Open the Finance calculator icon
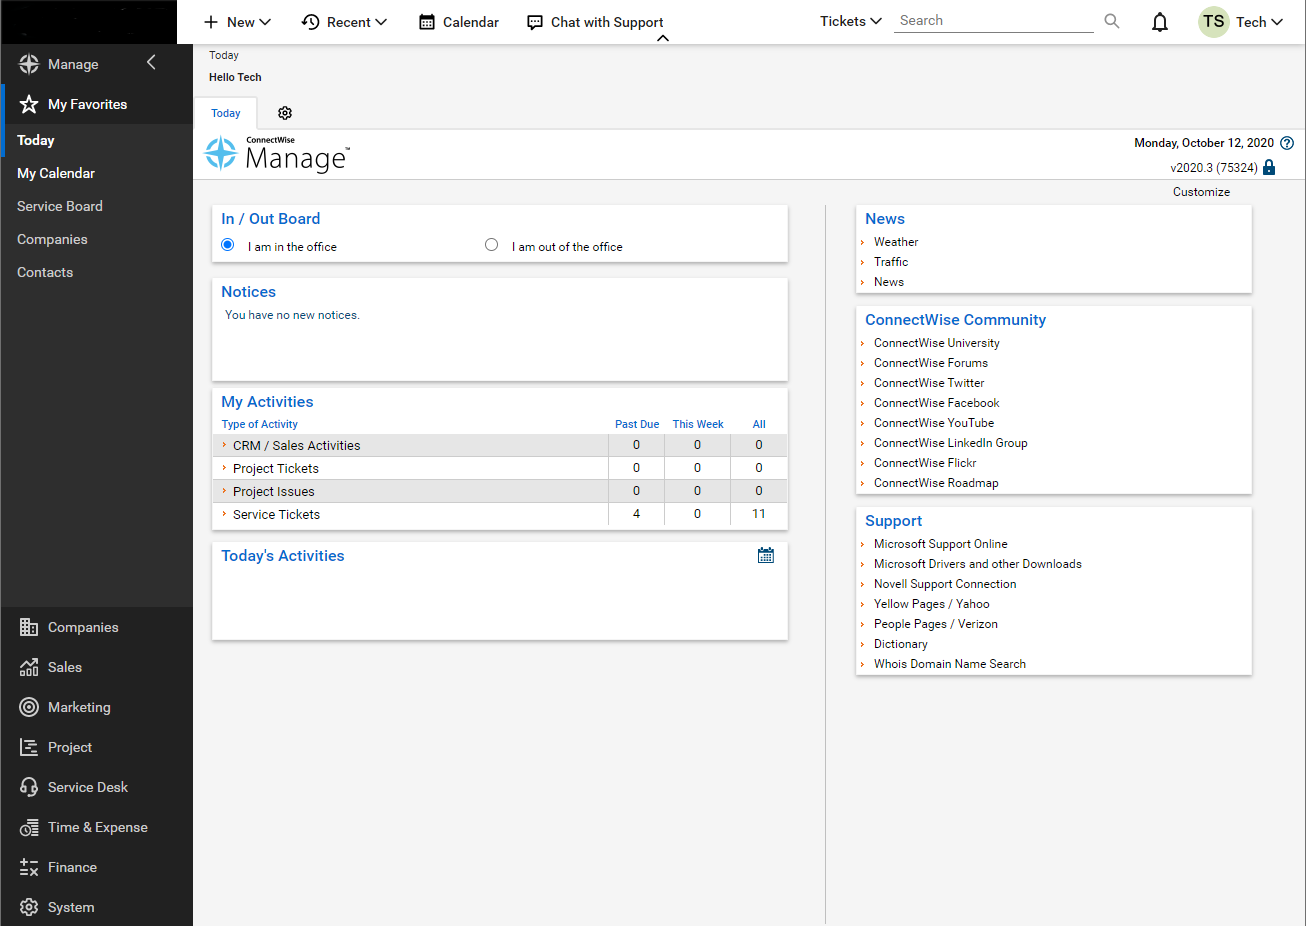 [29, 867]
